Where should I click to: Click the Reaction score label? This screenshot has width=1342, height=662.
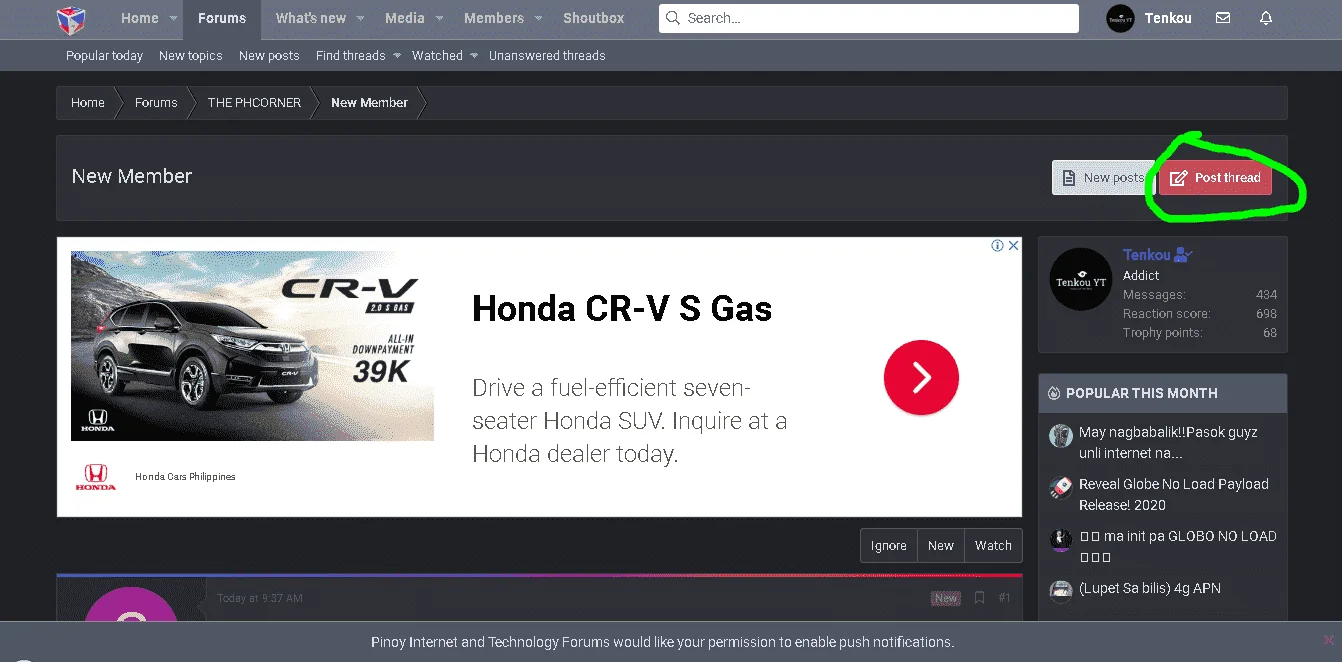(1166, 314)
